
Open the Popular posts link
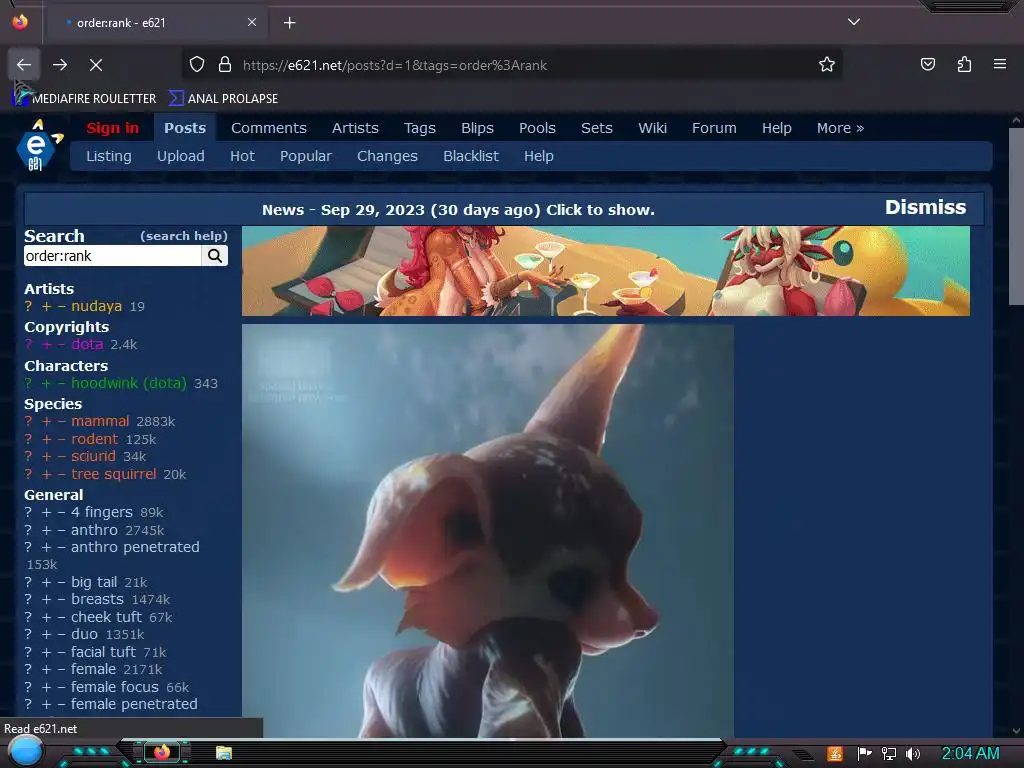point(306,156)
